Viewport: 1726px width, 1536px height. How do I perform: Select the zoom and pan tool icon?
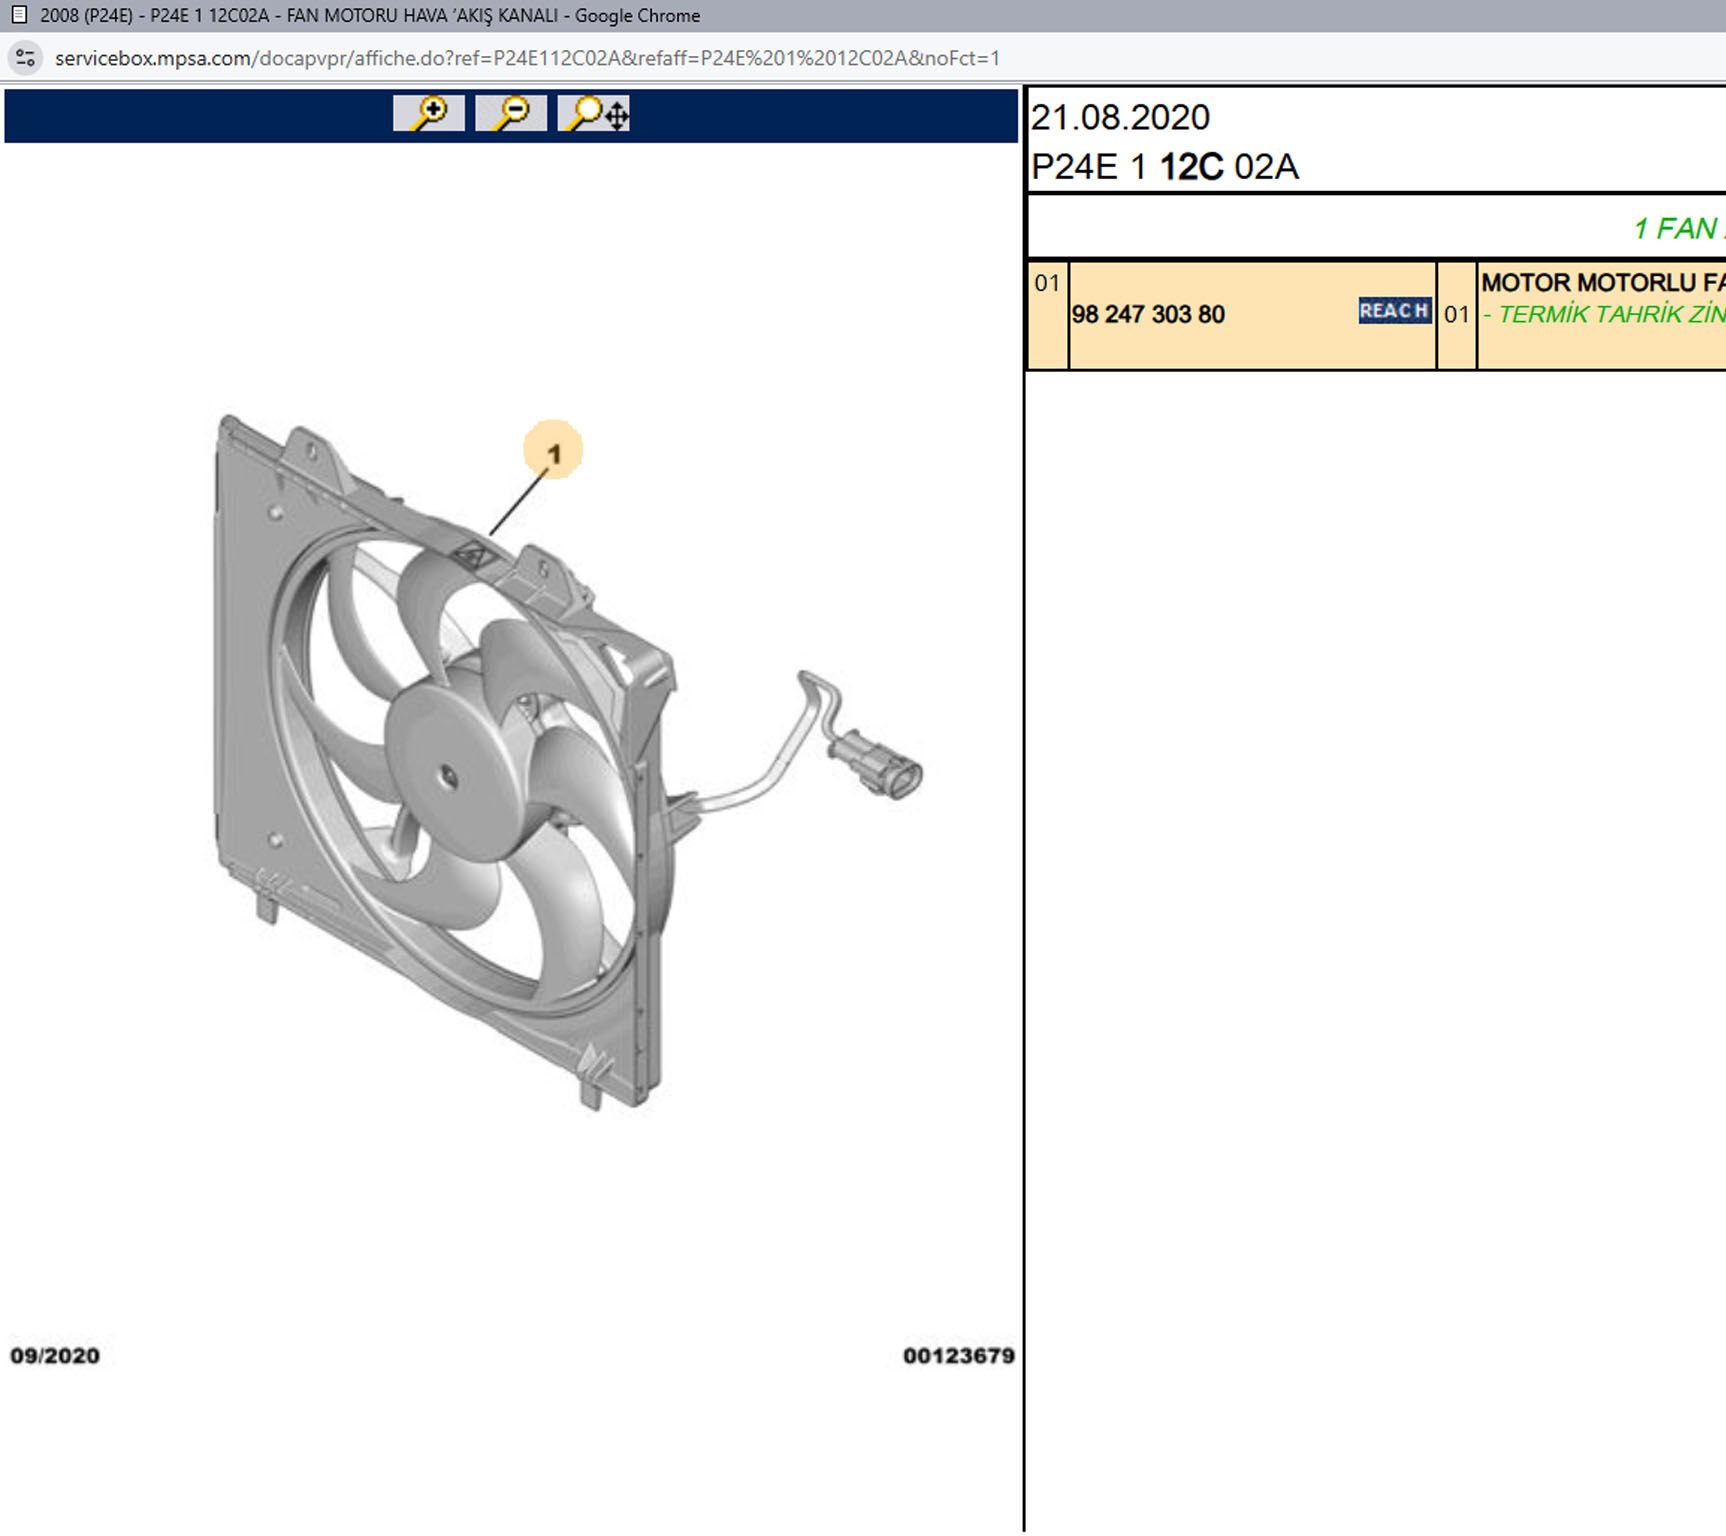click(594, 113)
